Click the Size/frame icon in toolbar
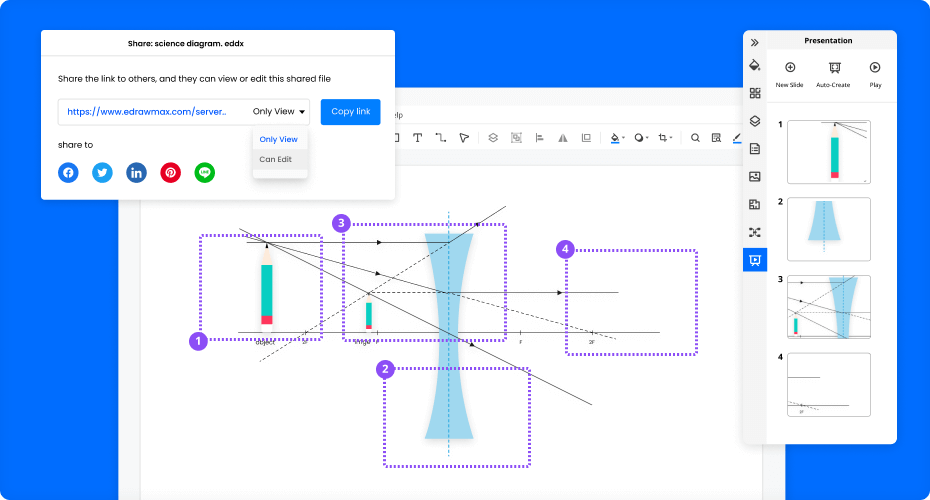 [586, 138]
